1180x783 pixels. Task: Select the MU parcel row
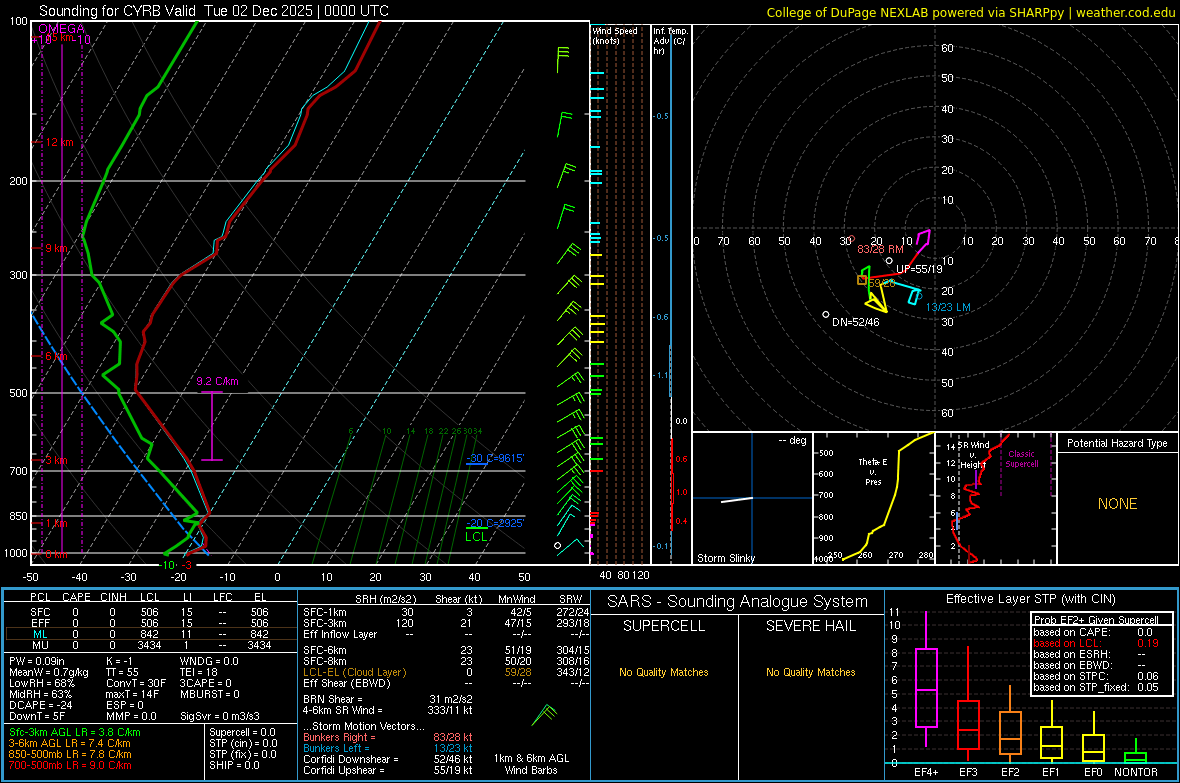[150, 645]
